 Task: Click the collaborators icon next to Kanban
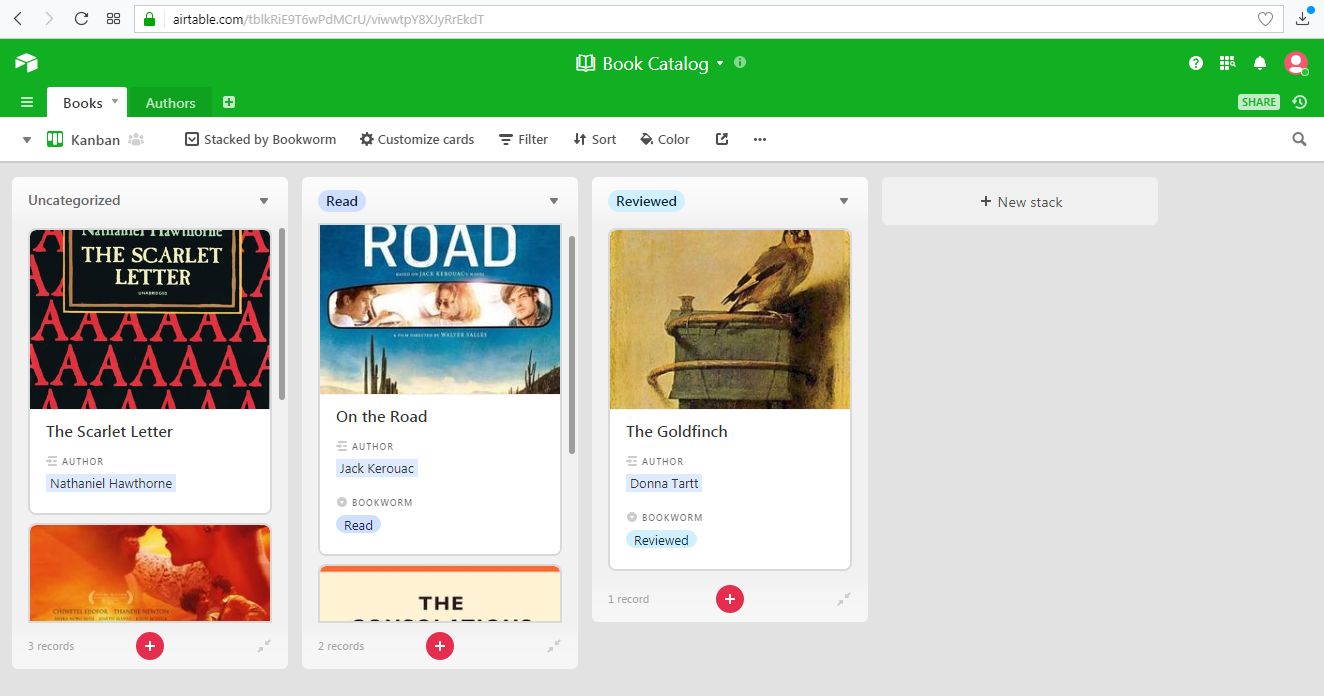[136, 140]
